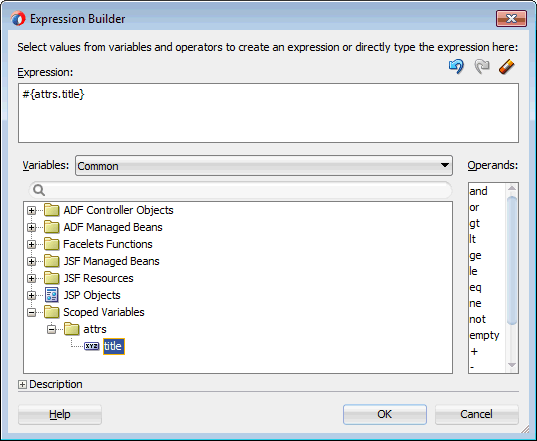537x441 pixels.
Task: Select the 'or' operand
Action: point(474,207)
